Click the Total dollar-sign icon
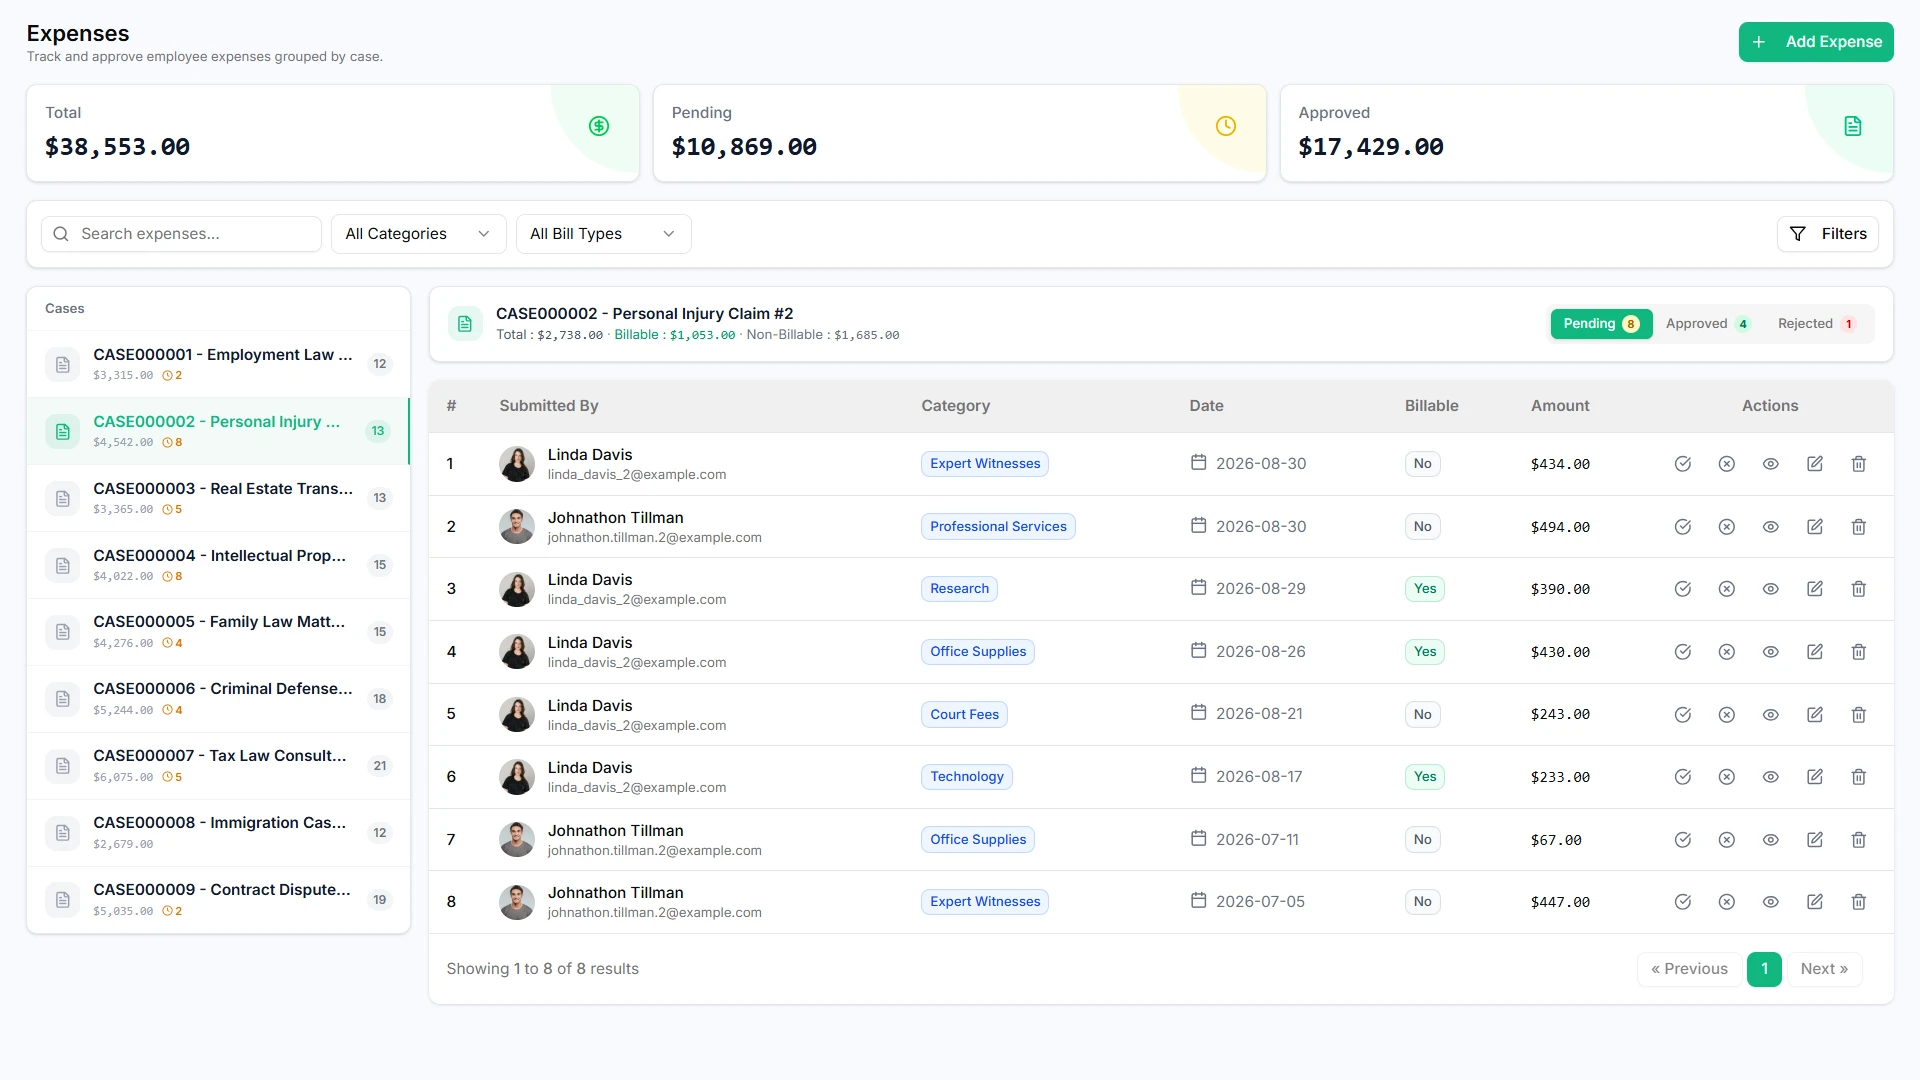The height and width of the screenshot is (1080, 1920). click(599, 126)
